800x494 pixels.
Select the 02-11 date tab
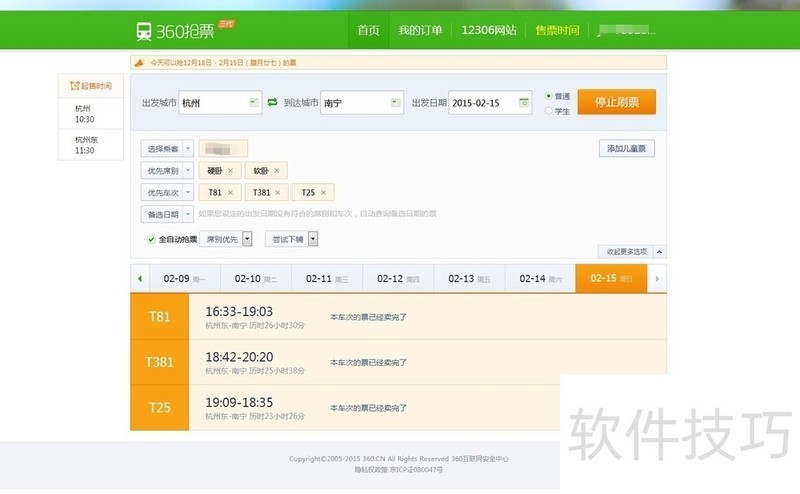click(x=327, y=279)
